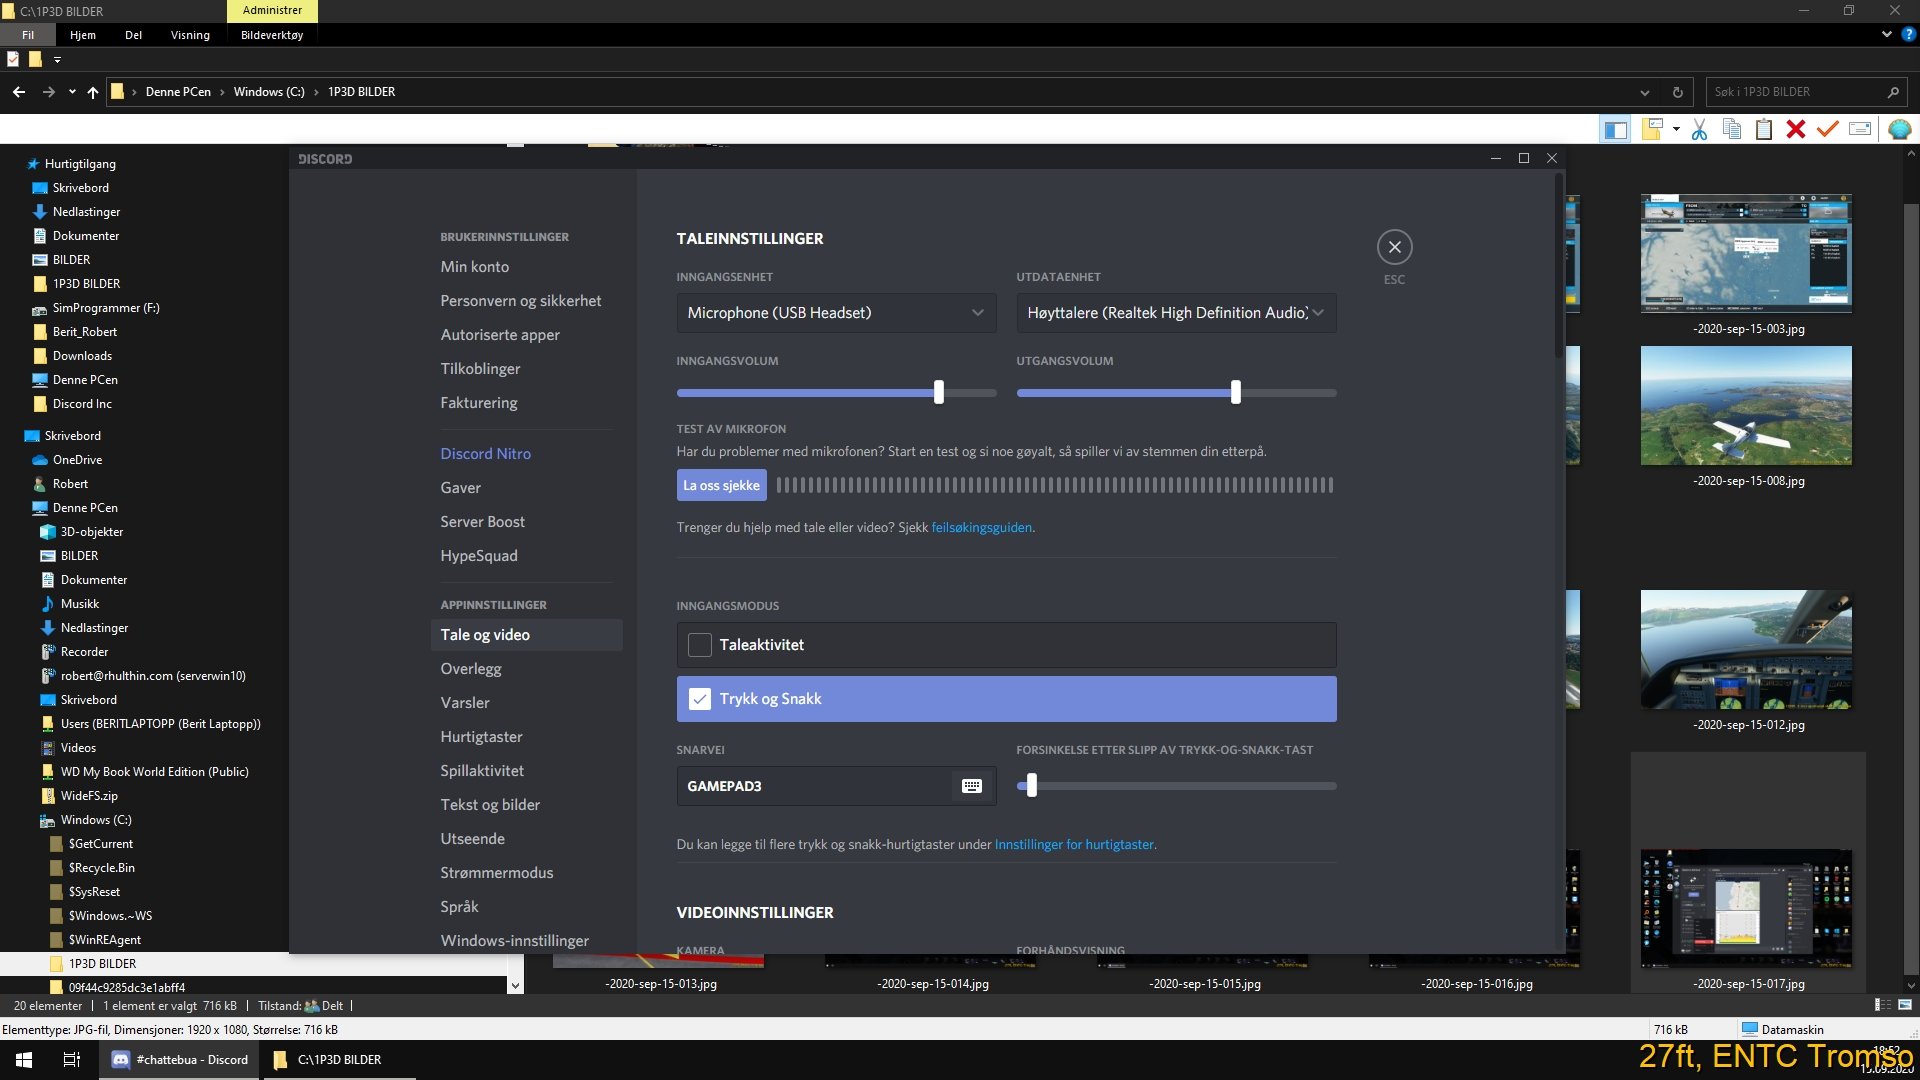The image size is (1920, 1080).
Task: Click the navigate back arrow button
Action: pos(18,91)
